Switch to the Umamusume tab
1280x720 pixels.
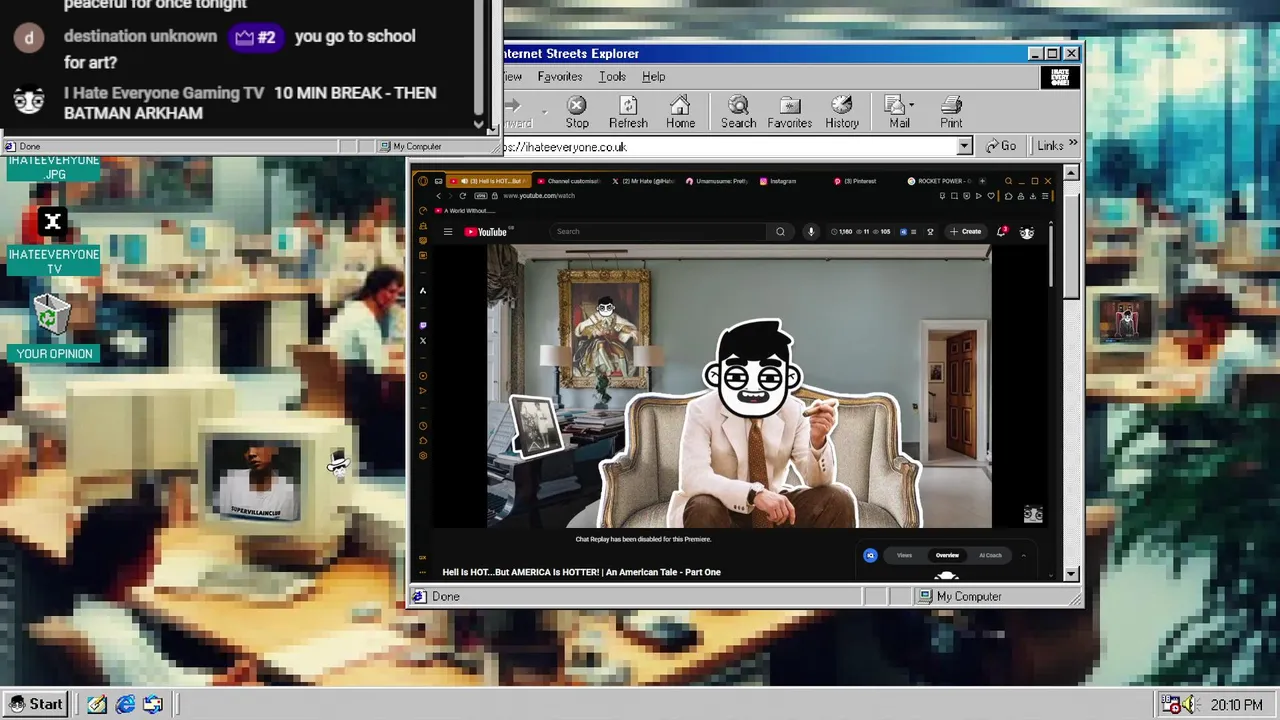coord(716,181)
